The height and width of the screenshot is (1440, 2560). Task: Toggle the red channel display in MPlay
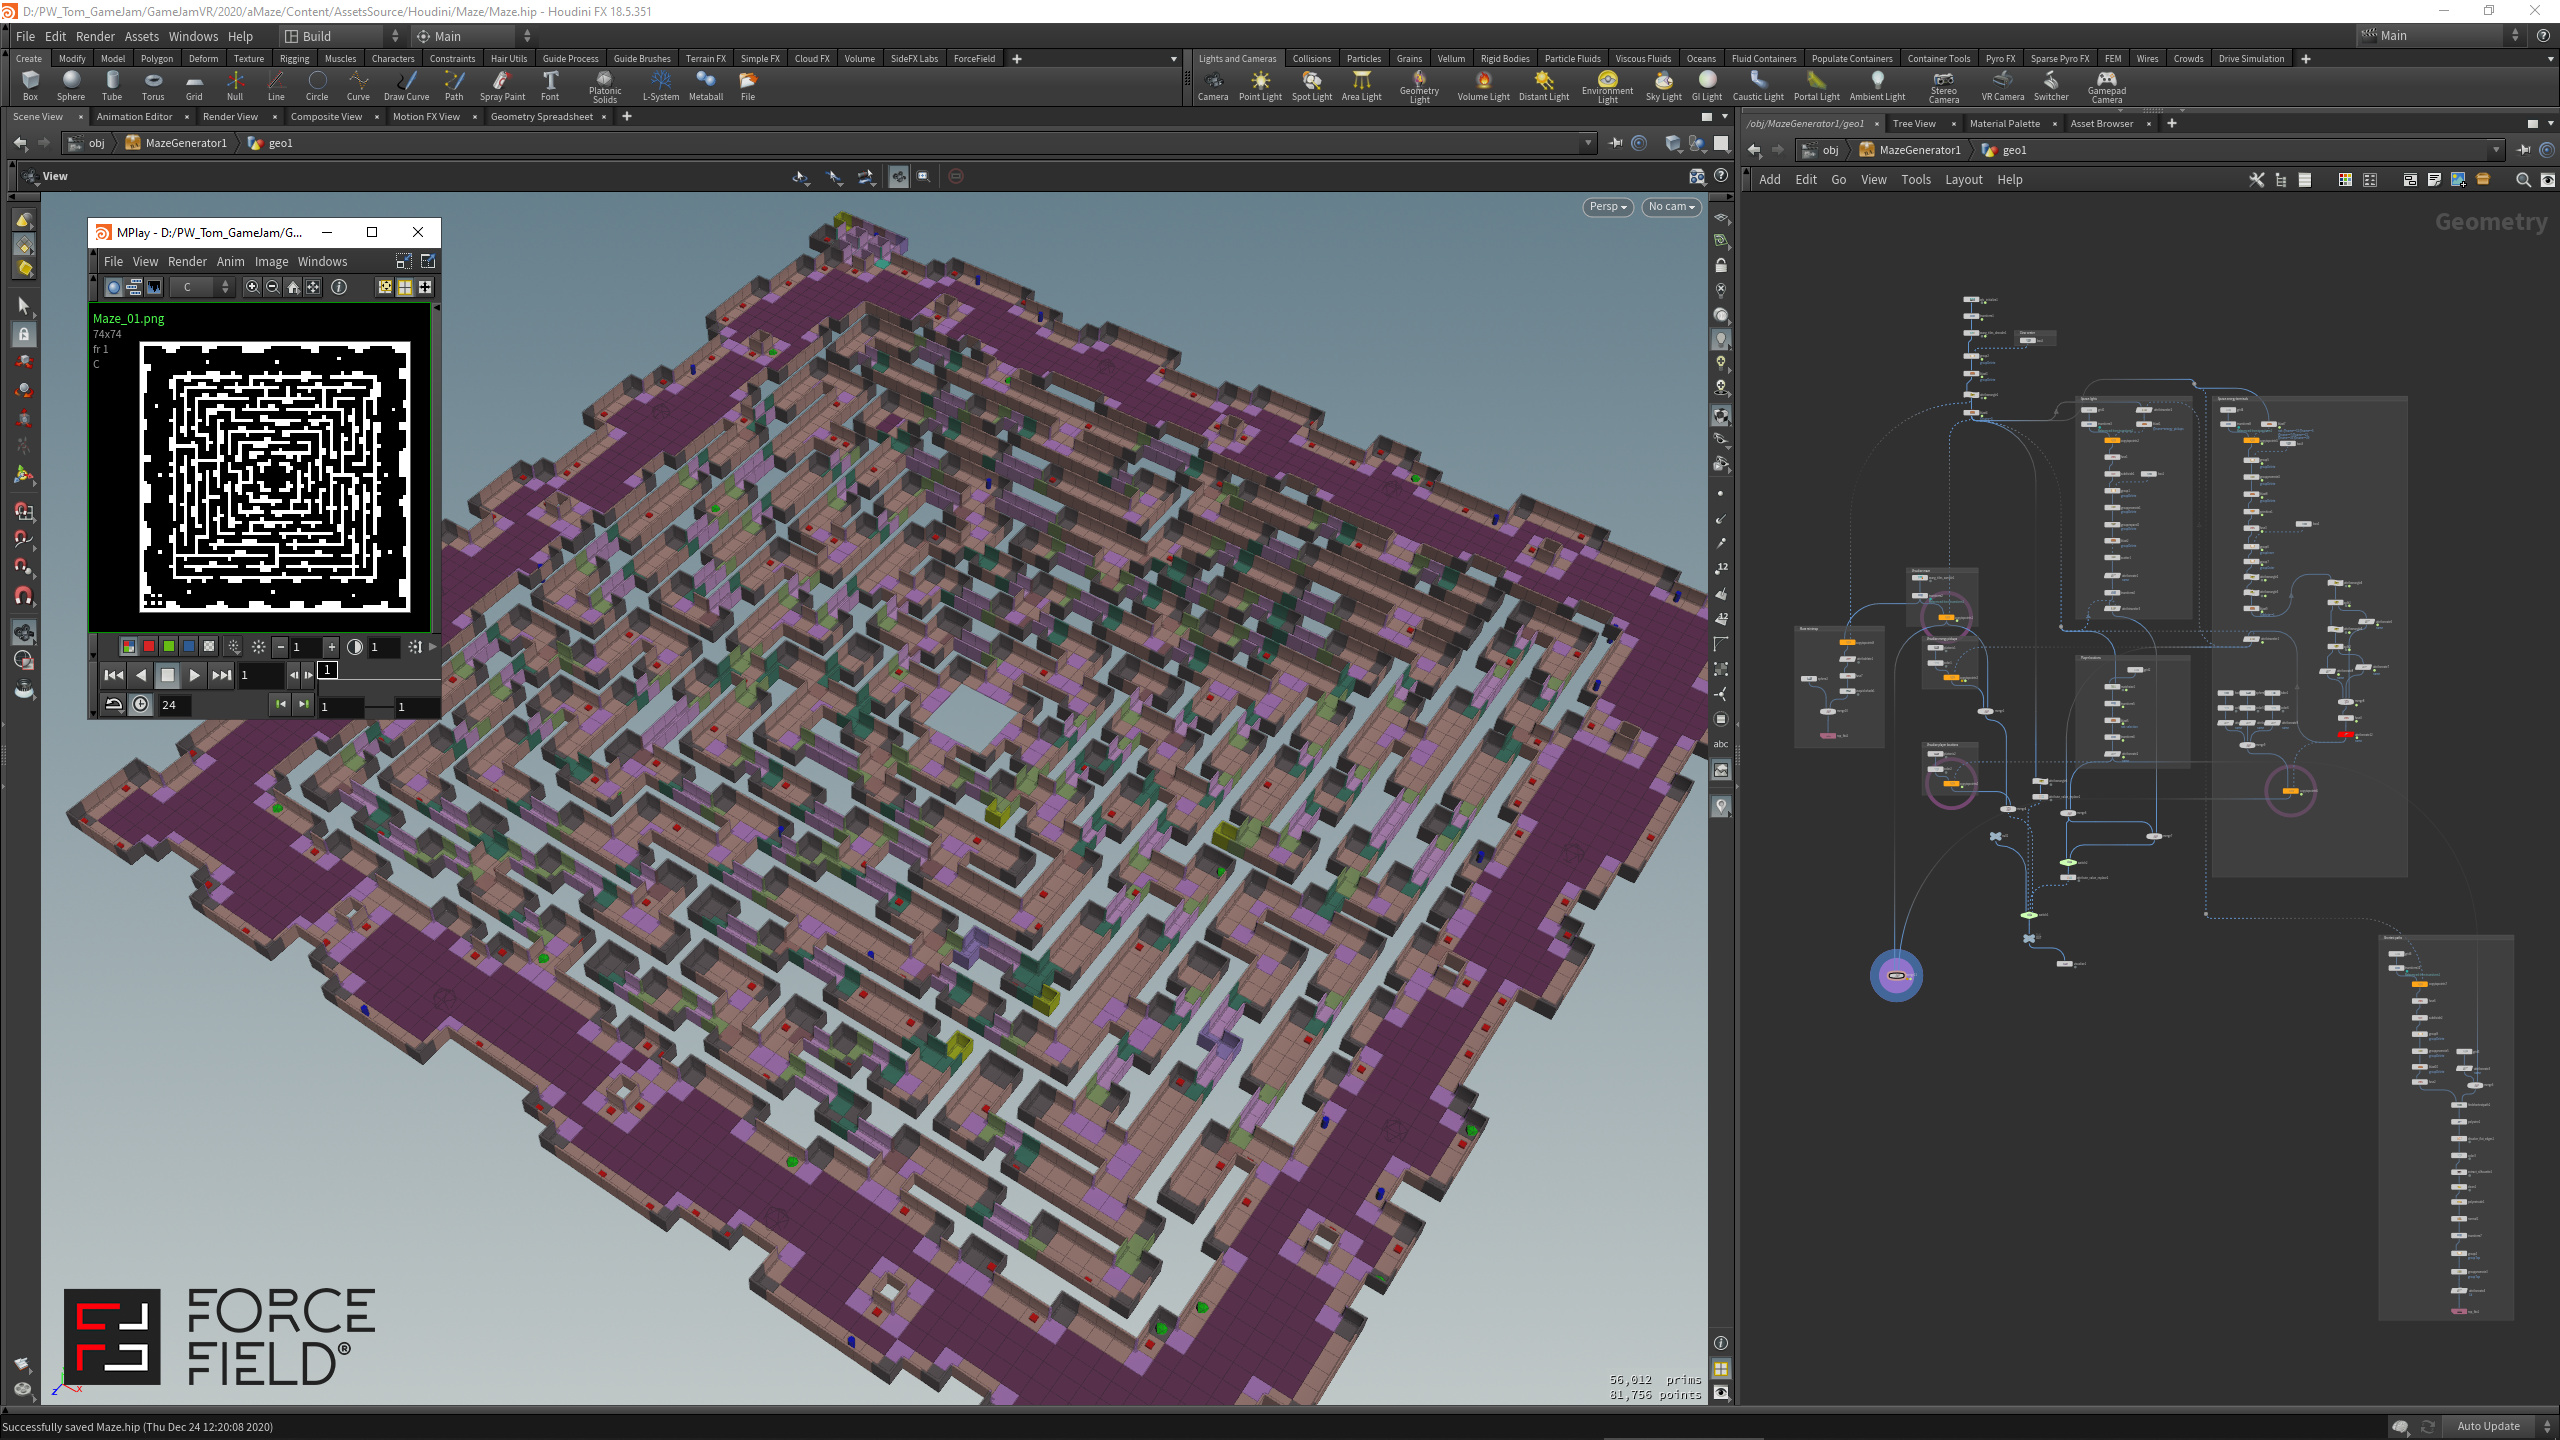147,647
